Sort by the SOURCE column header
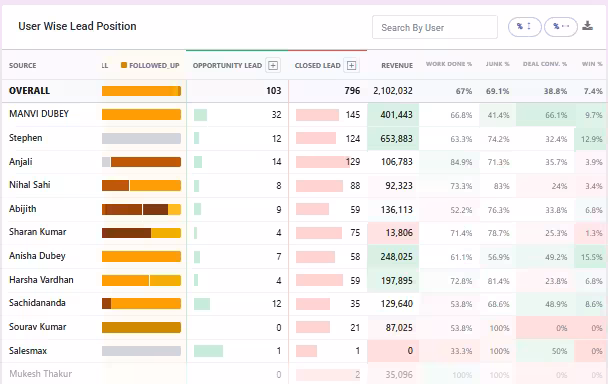 [22, 66]
